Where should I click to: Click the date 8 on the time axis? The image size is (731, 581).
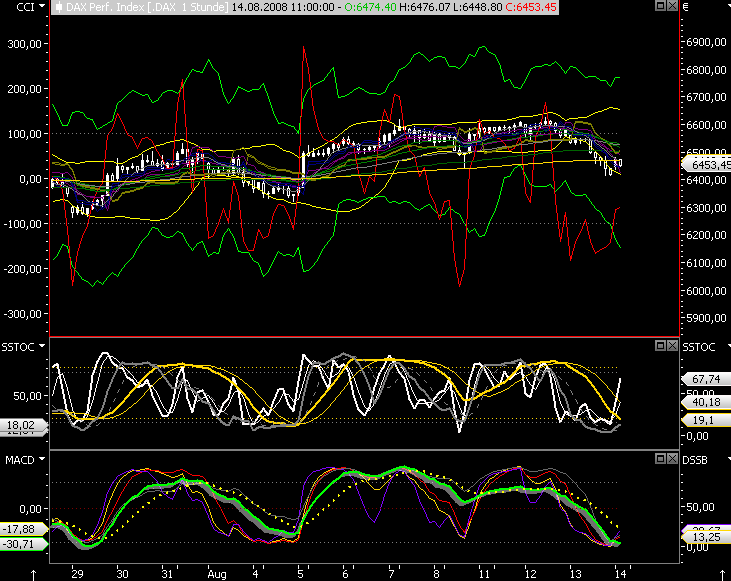click(x=436, y=574)
